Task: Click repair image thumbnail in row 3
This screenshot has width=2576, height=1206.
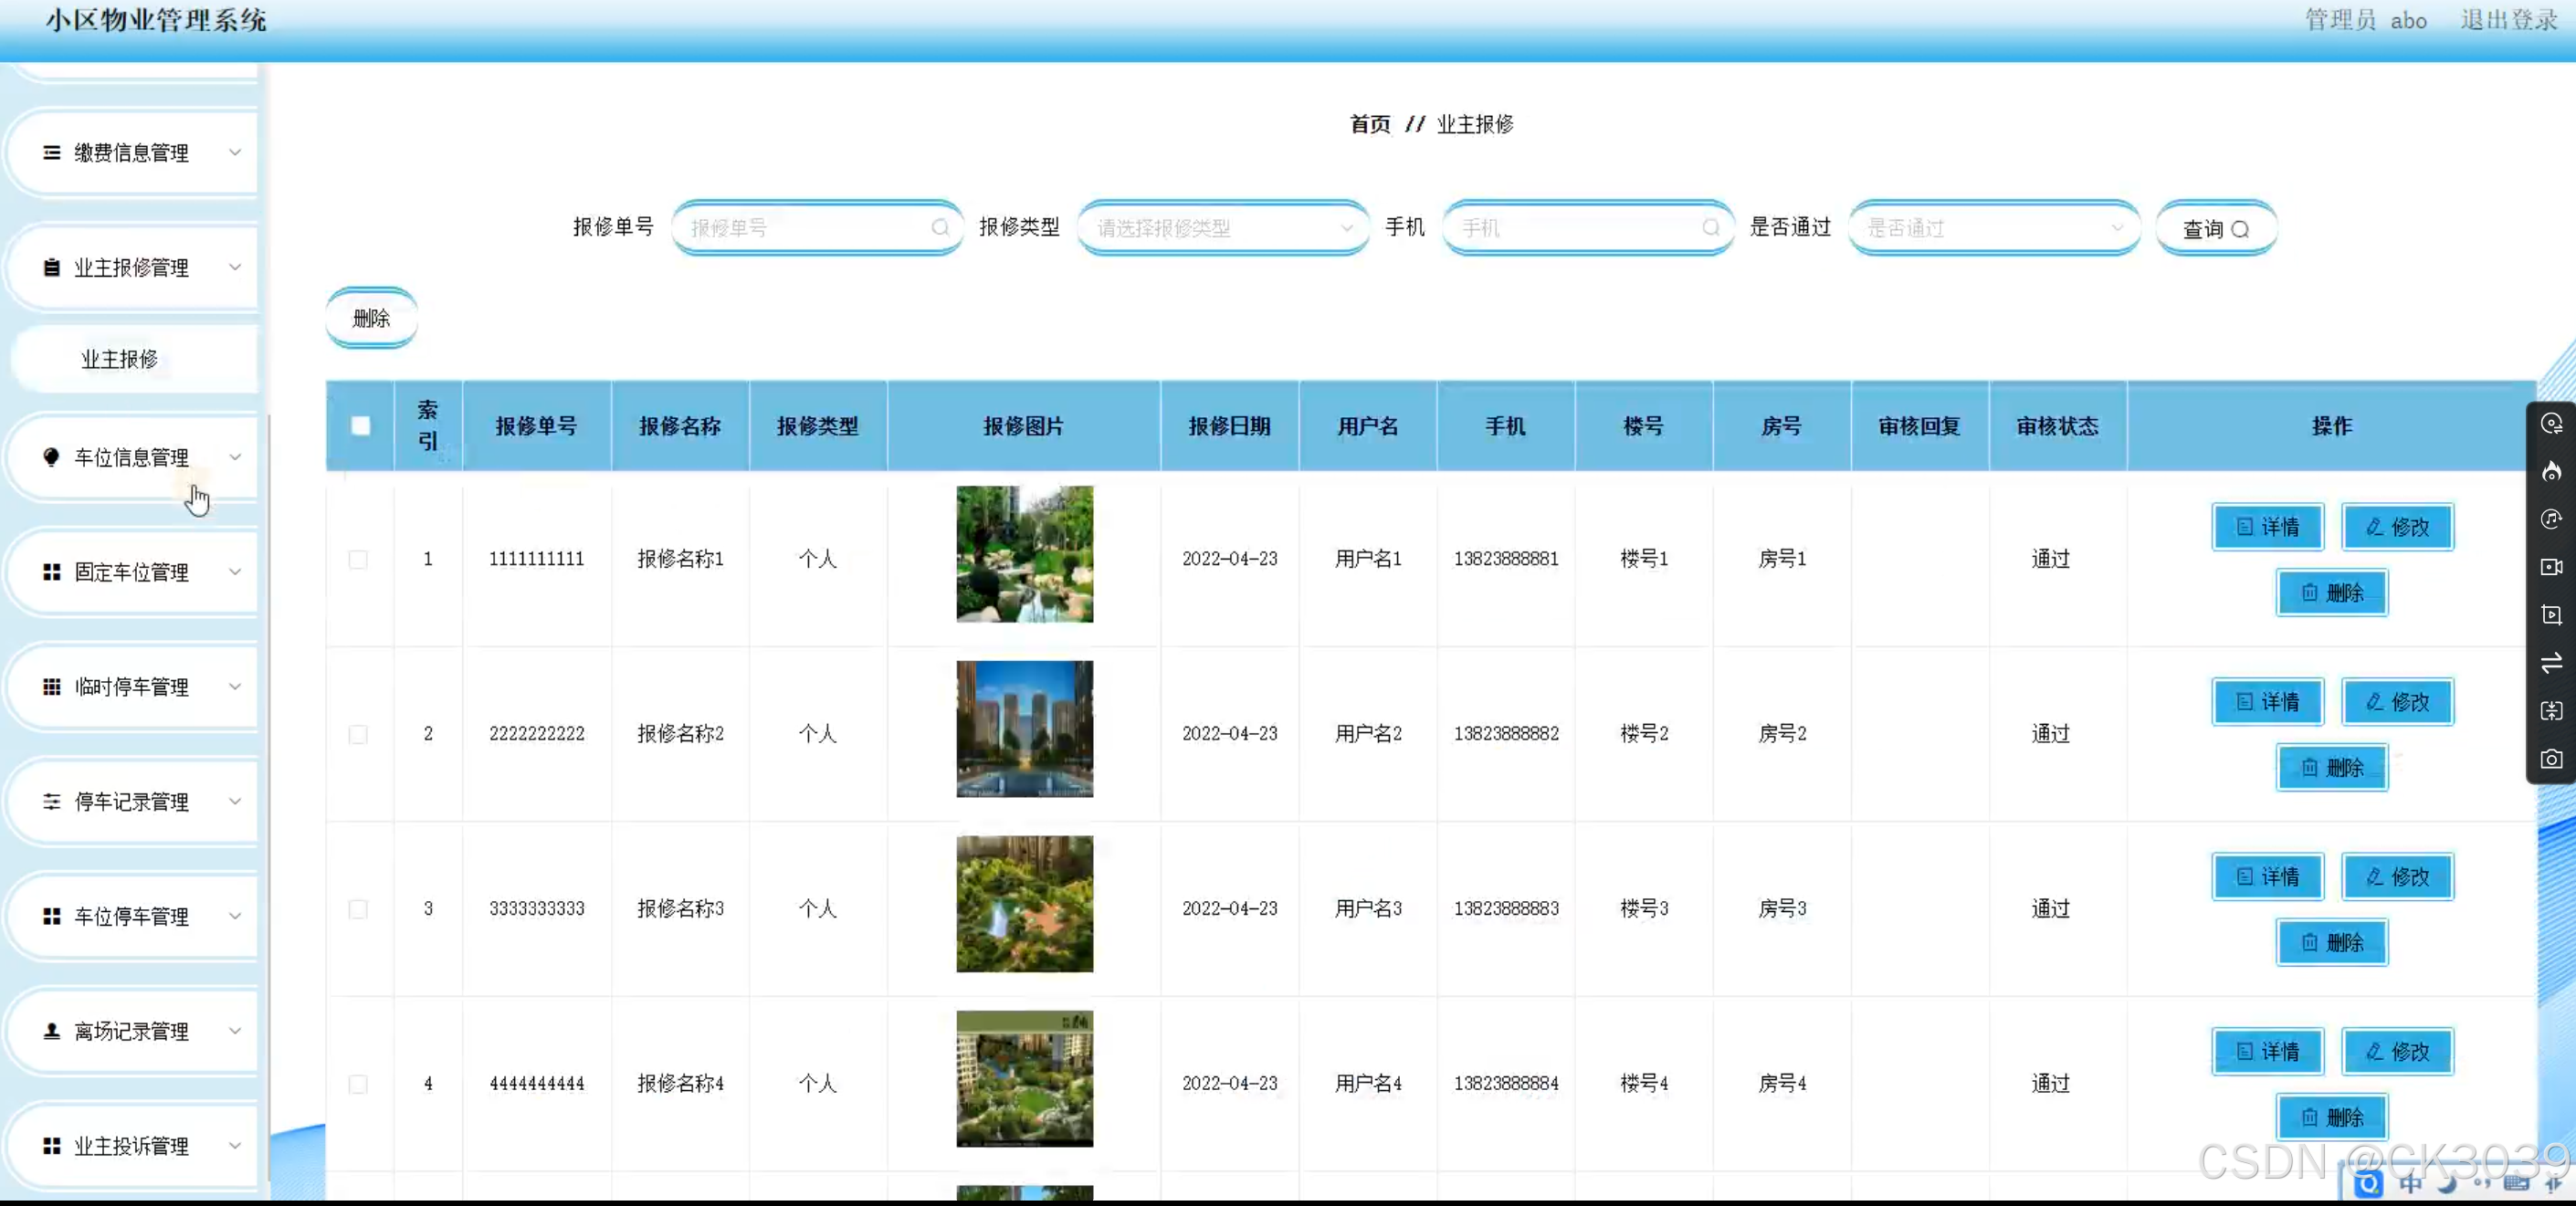Action: (x=1024, y=904)
